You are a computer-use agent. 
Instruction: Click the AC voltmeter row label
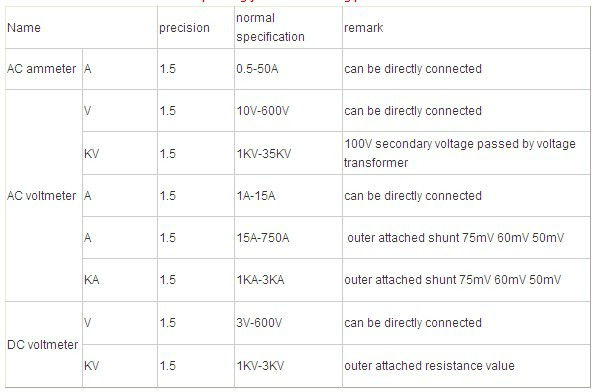tap(41, 196)
